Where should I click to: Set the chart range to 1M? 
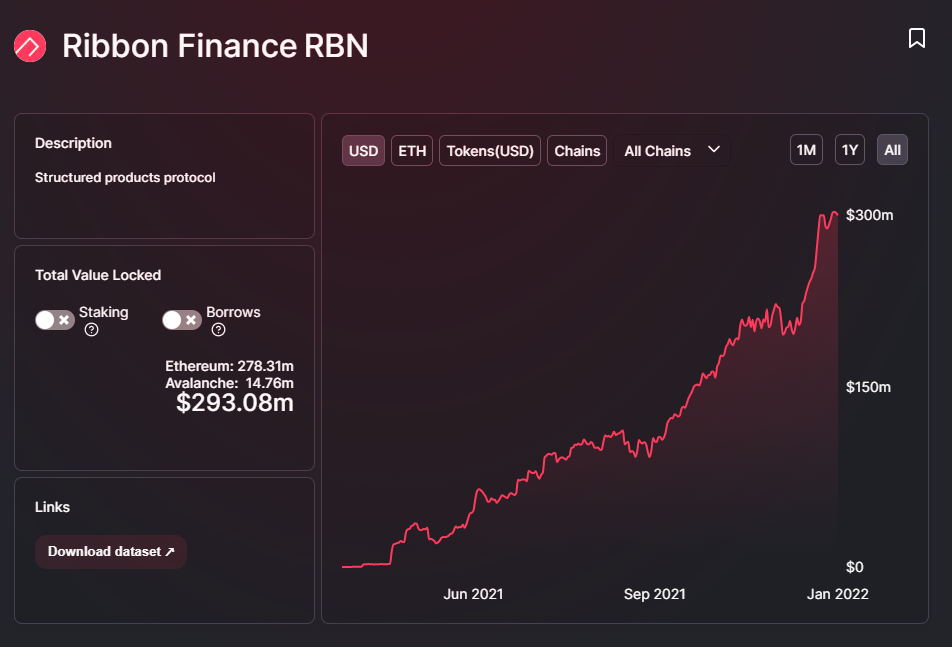pos(806,150)
